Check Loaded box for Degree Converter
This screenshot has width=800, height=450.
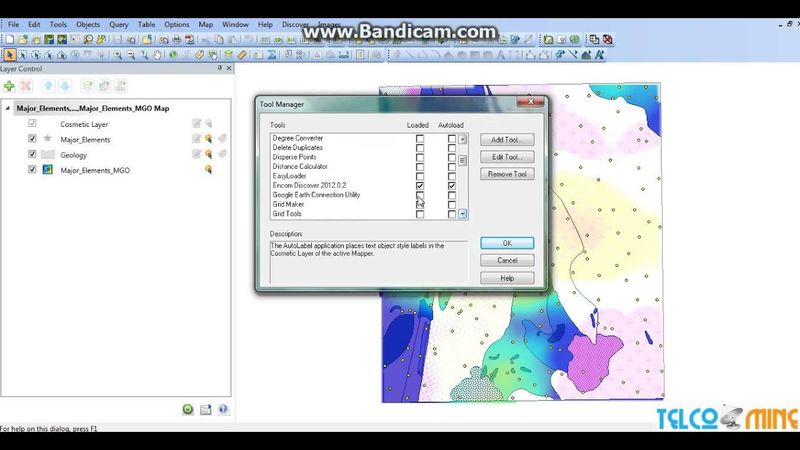(419, 138)
